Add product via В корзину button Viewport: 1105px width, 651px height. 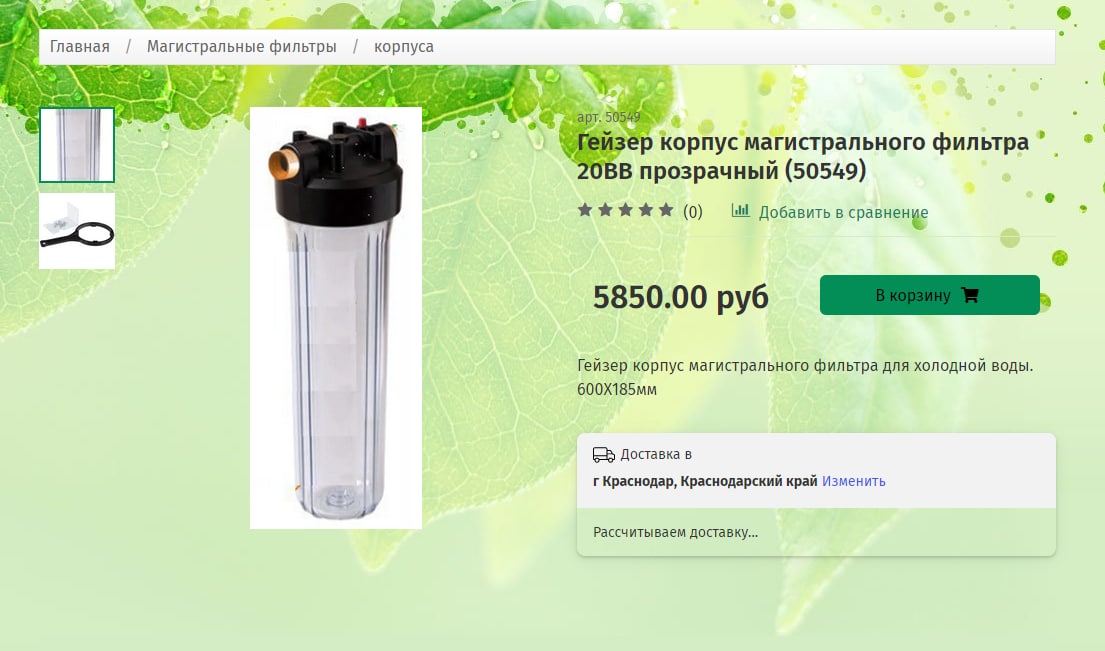pyautogui.click(x=930, y=294)
